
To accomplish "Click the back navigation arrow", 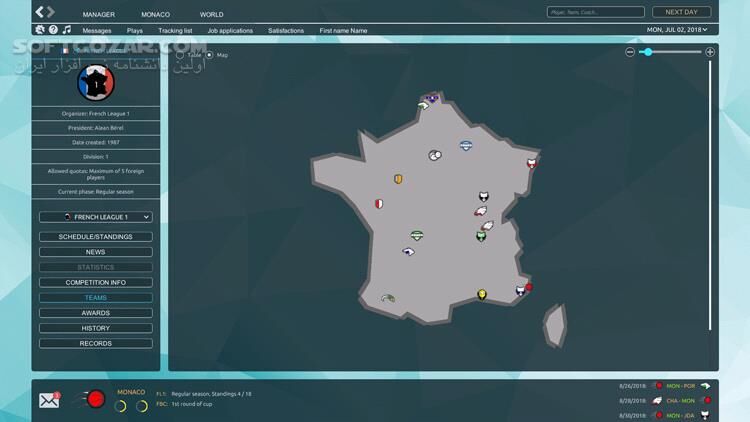I will [40, 13].
